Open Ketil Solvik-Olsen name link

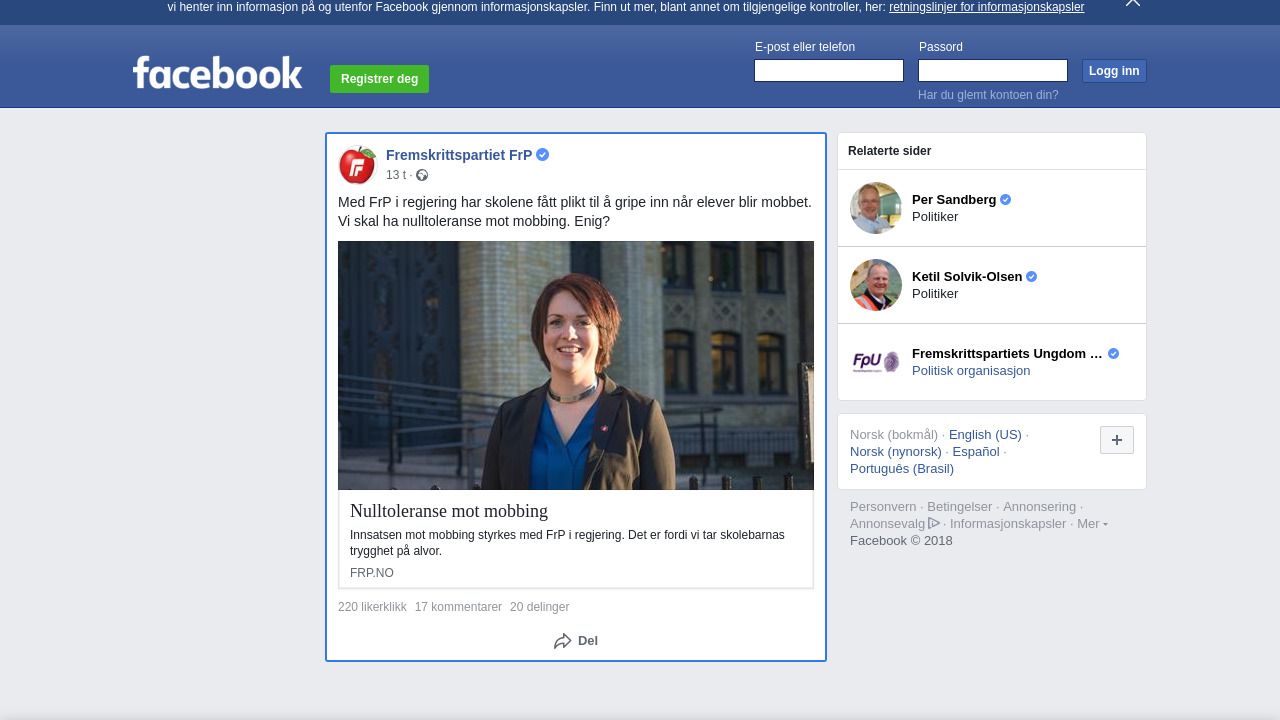pyautogui.click(x=967, y=277)
